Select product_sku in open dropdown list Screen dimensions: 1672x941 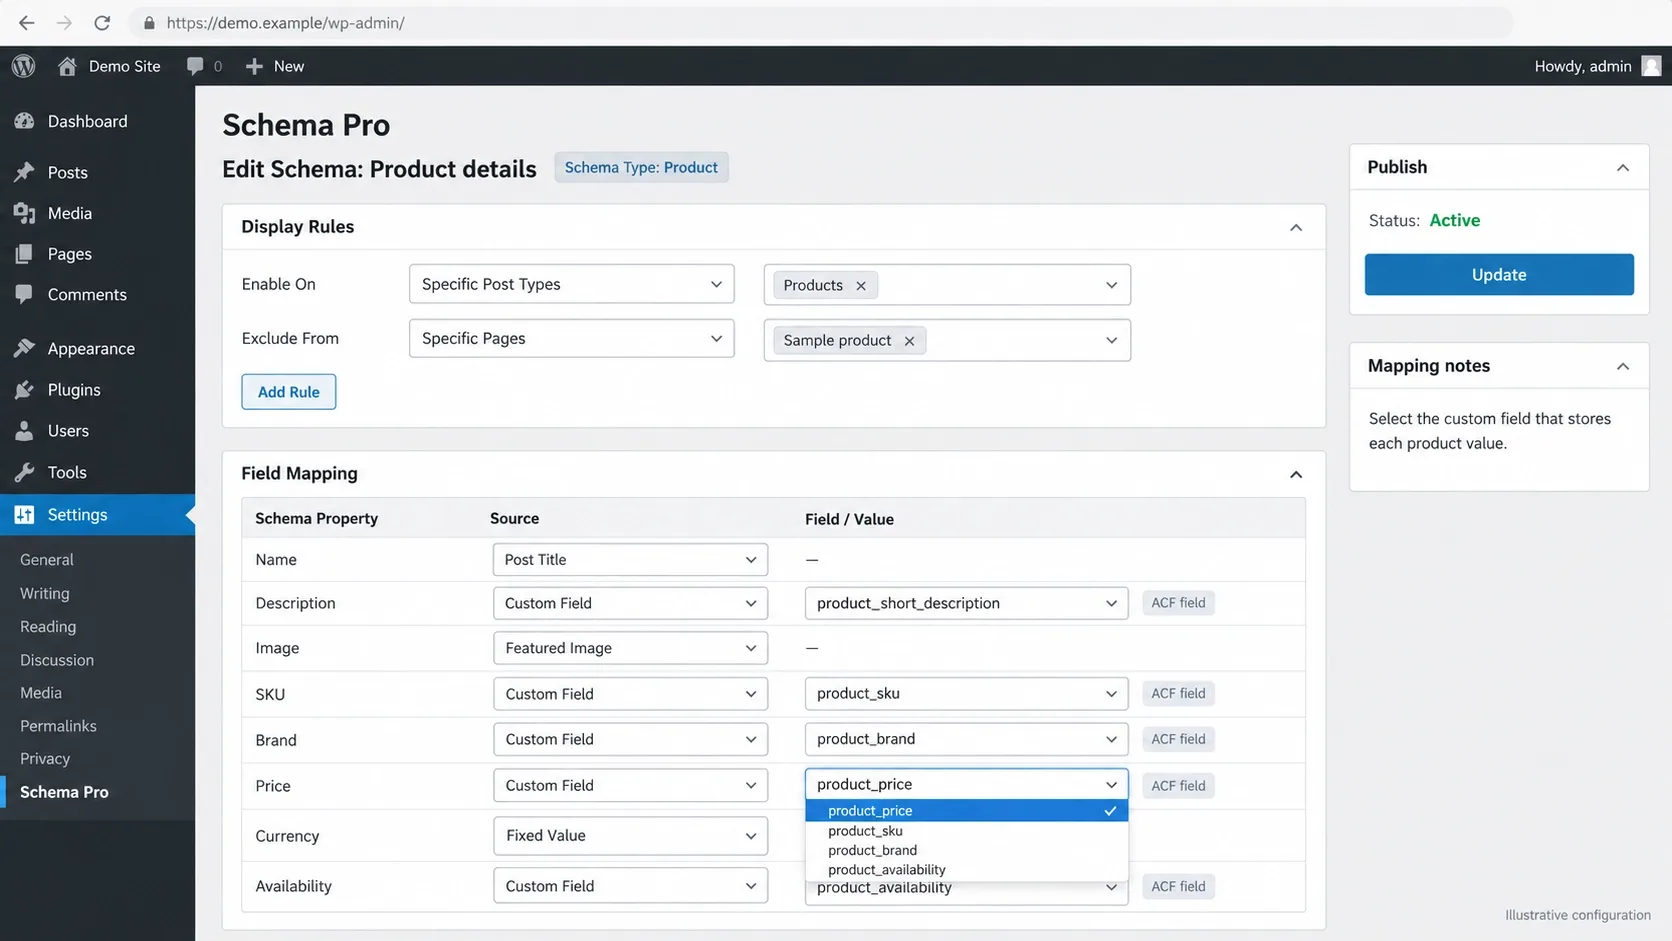coord(966,831)
